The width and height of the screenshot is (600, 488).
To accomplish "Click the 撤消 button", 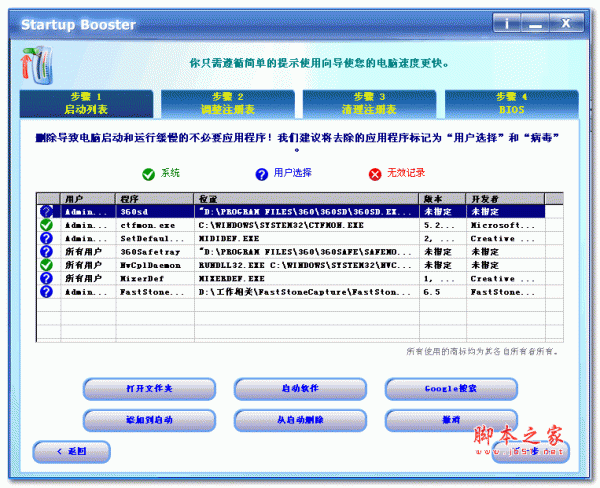I will tap(451, 420).
